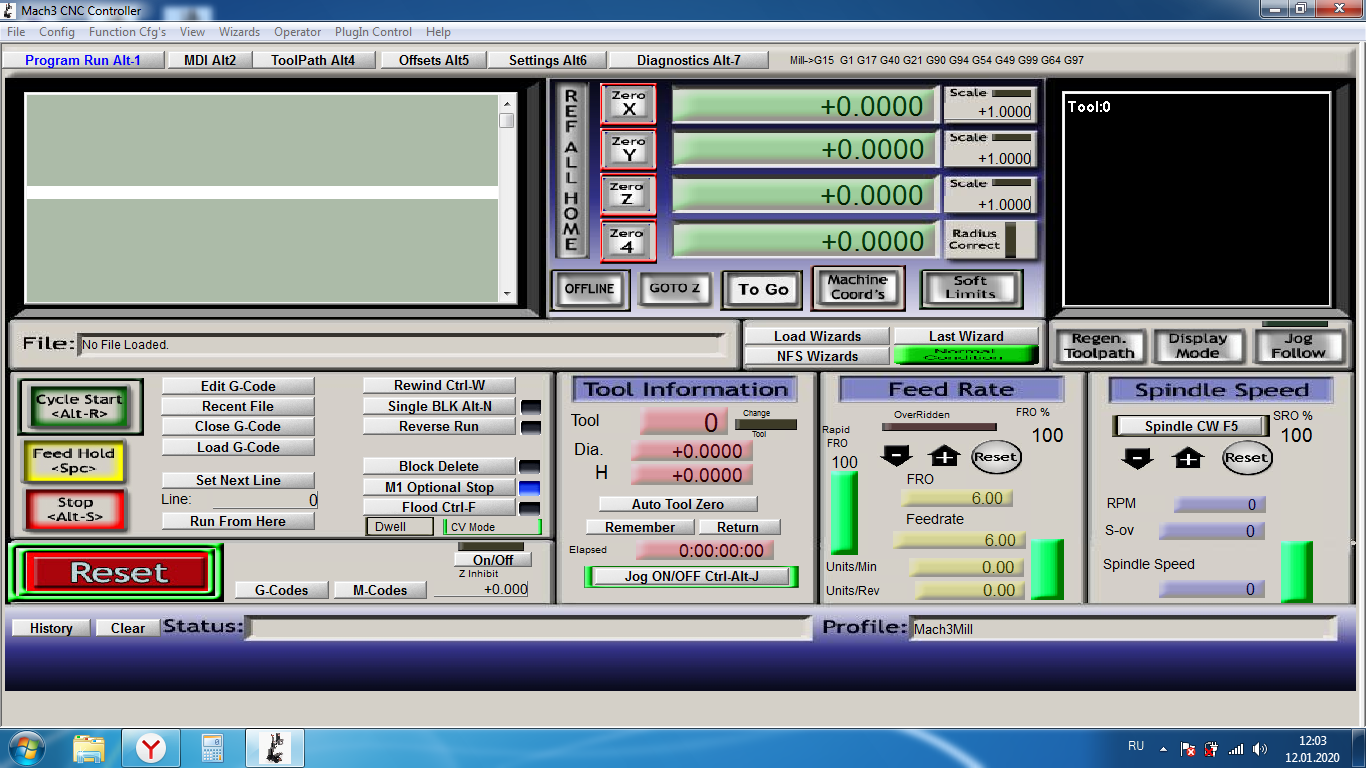Switch to MDI Alt2 tab

[x=210, y=60]
